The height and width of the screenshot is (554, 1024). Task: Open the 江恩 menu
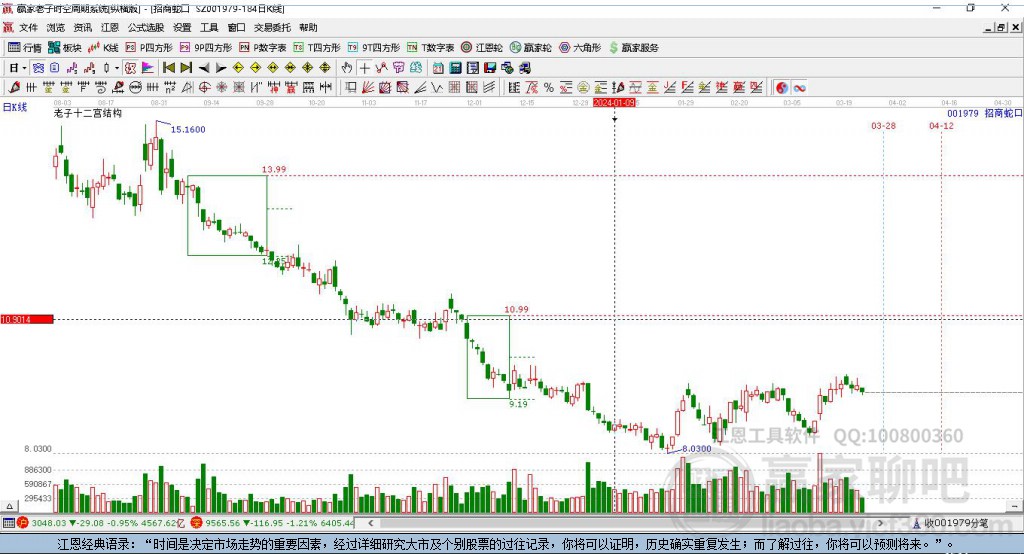(110, 27)
